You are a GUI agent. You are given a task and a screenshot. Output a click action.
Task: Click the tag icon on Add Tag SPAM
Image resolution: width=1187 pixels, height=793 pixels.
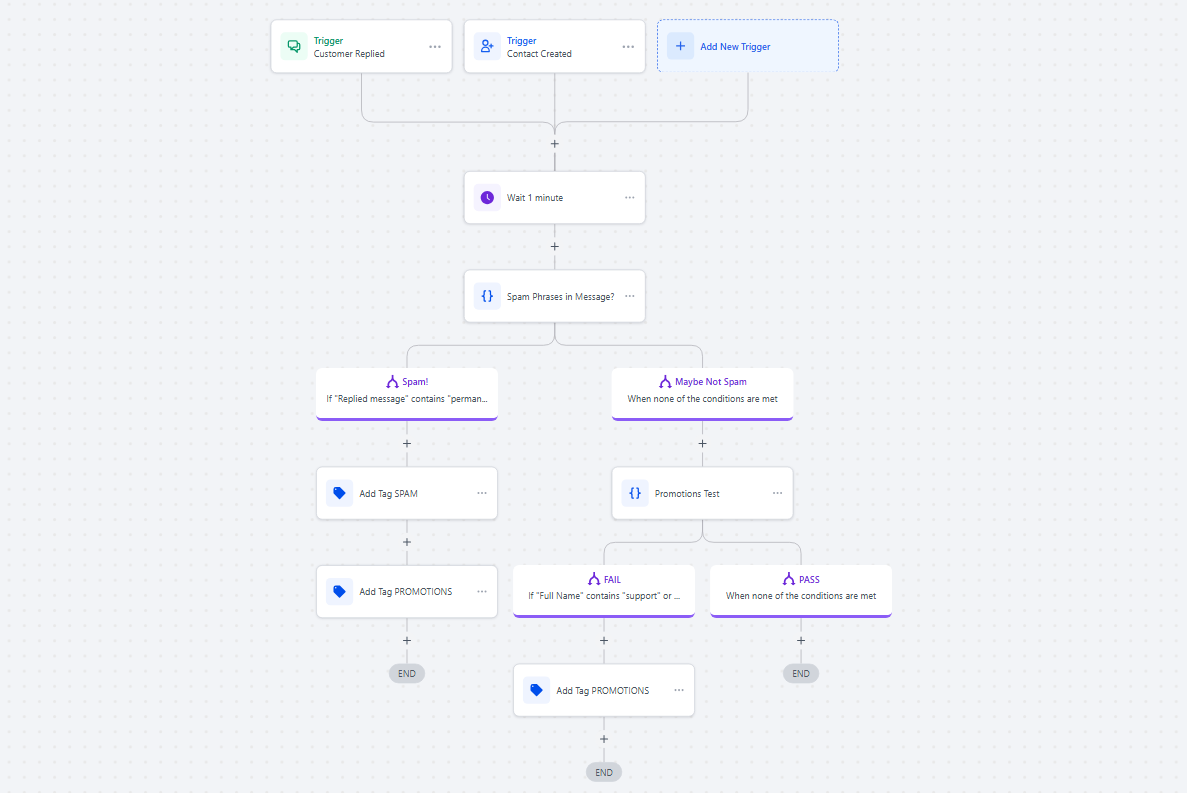click(340, 493)
